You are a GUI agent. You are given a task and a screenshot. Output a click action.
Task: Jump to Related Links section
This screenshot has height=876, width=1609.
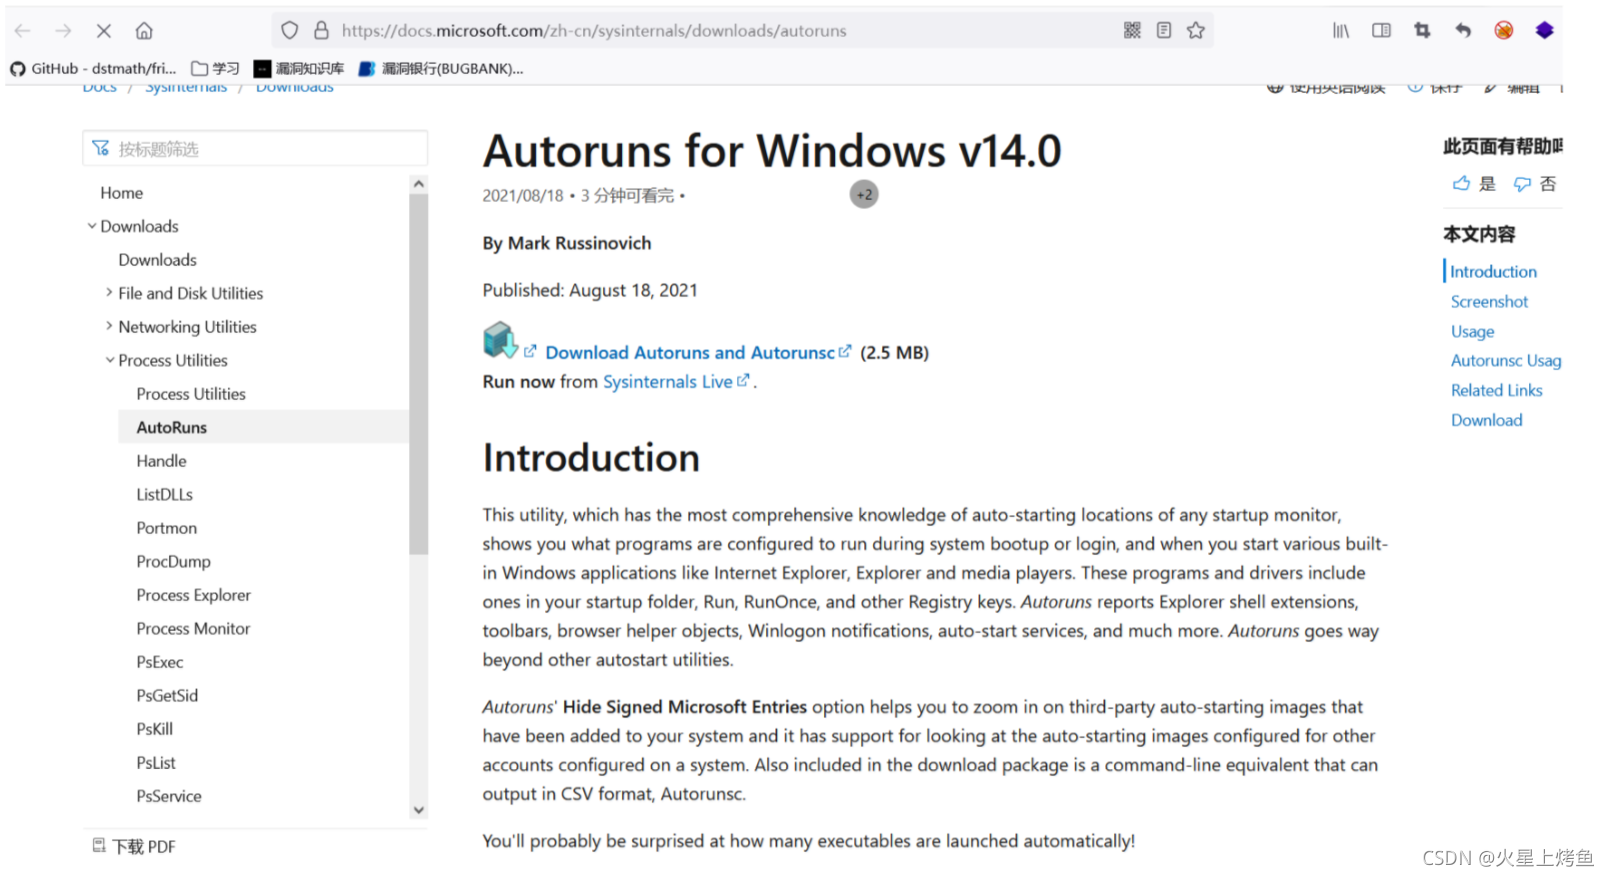pos(1496,391)
